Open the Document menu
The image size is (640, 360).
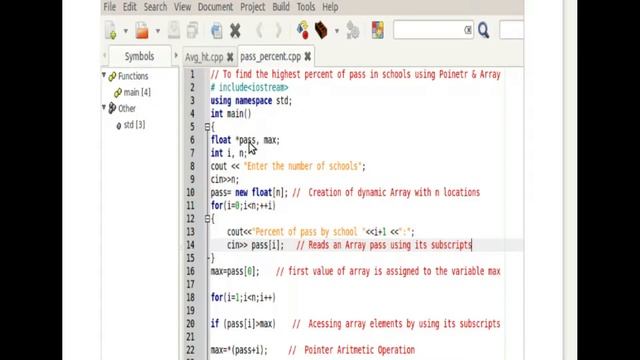(x=215, y=7)
